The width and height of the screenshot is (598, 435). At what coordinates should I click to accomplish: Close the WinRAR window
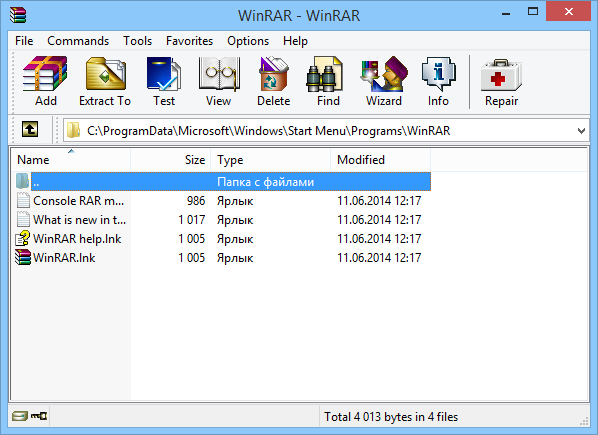pos(569,12)
